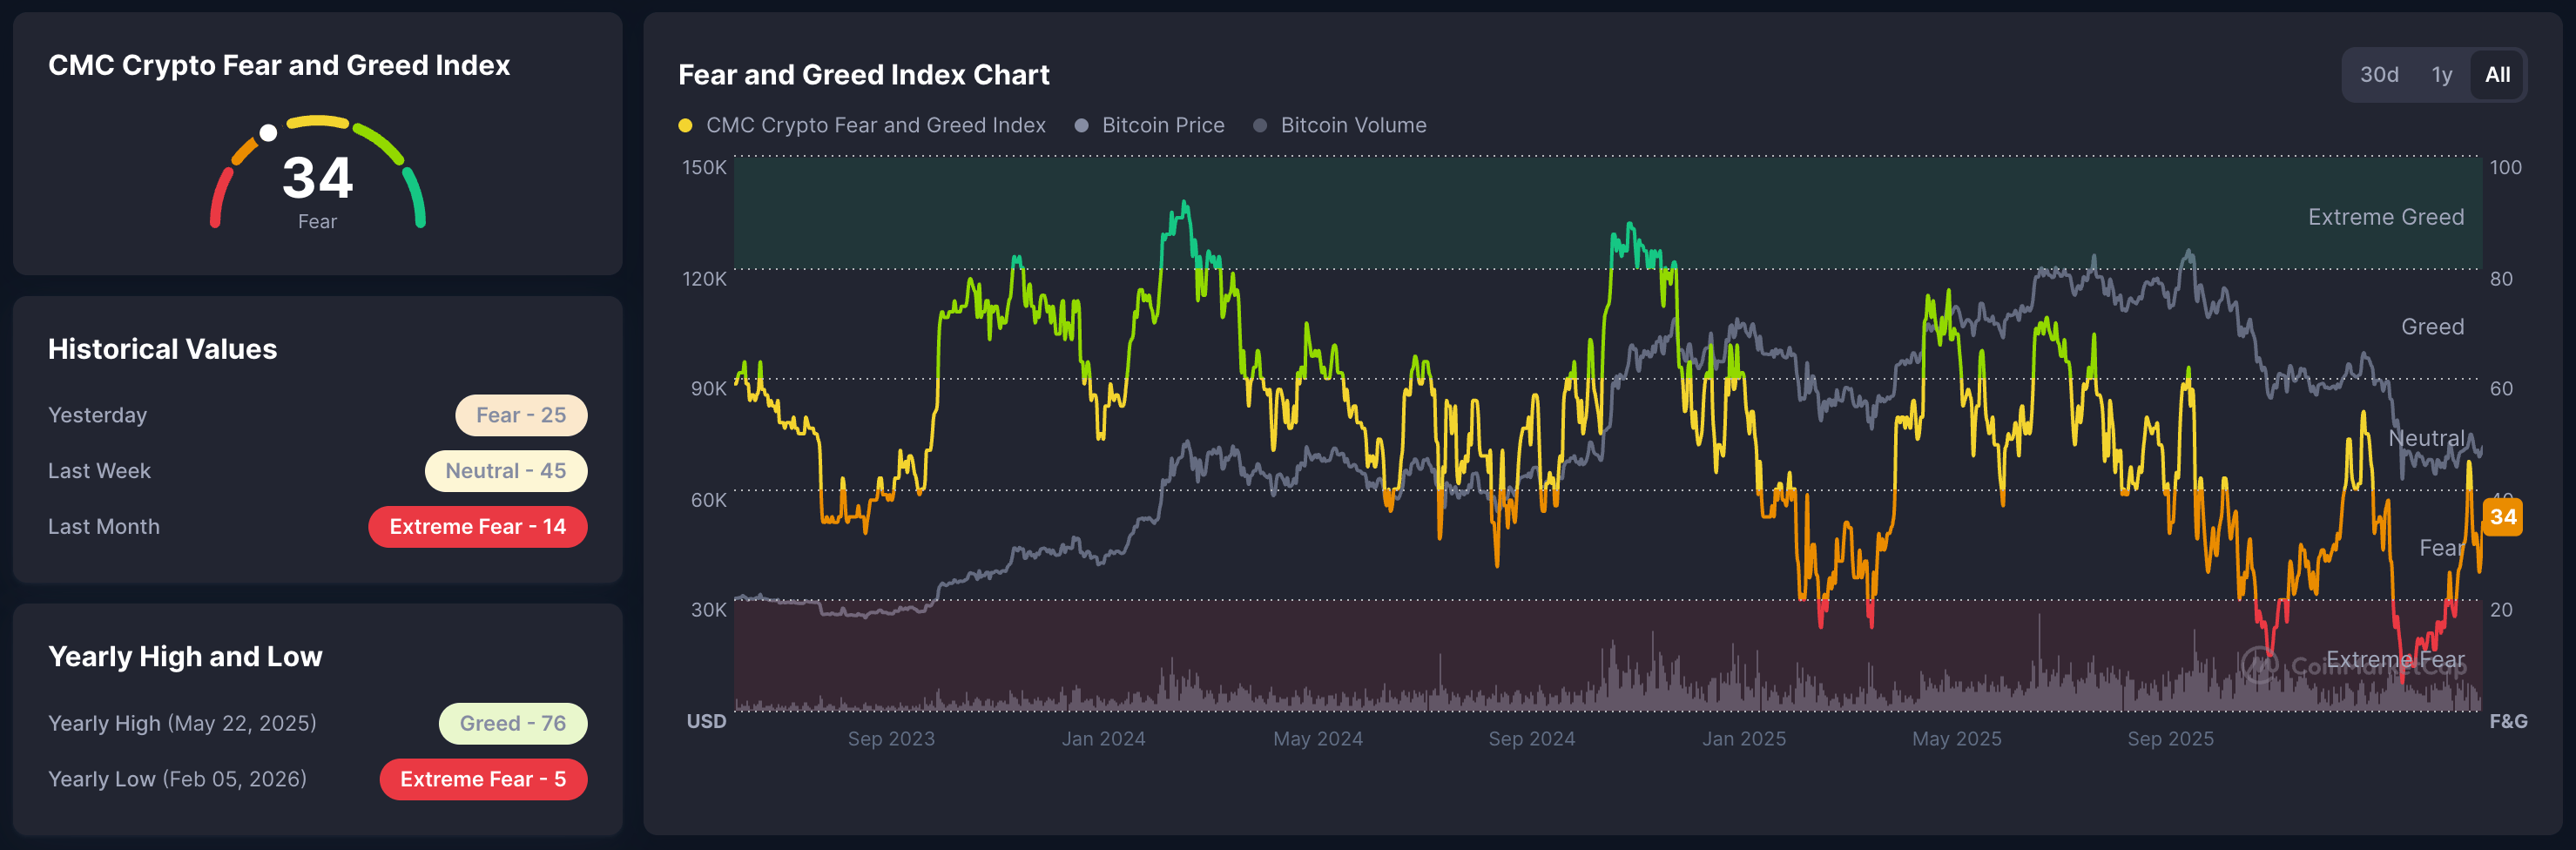Screen dimensions: 2576x850
Task: Click the 30K price axis label
Action: 709,610
